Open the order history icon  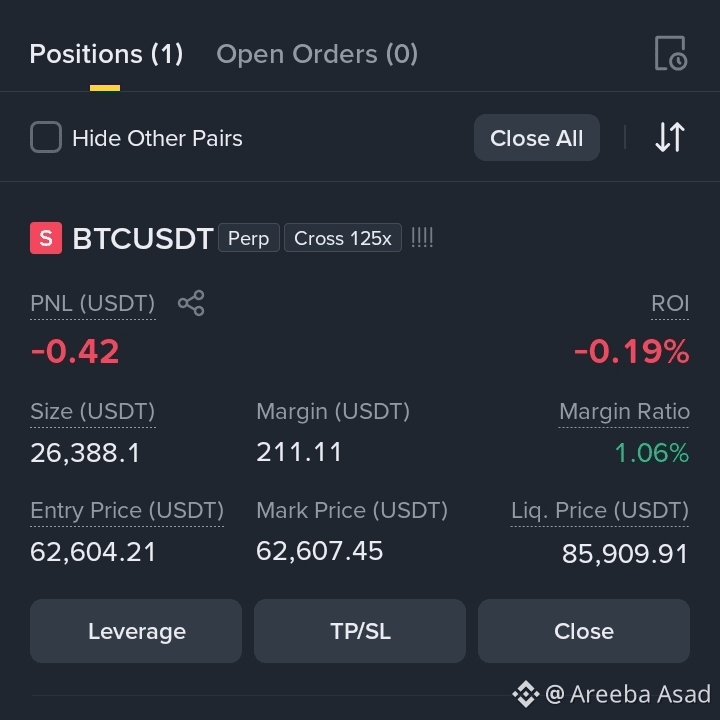pyautogui.click(x=670, y=53)
